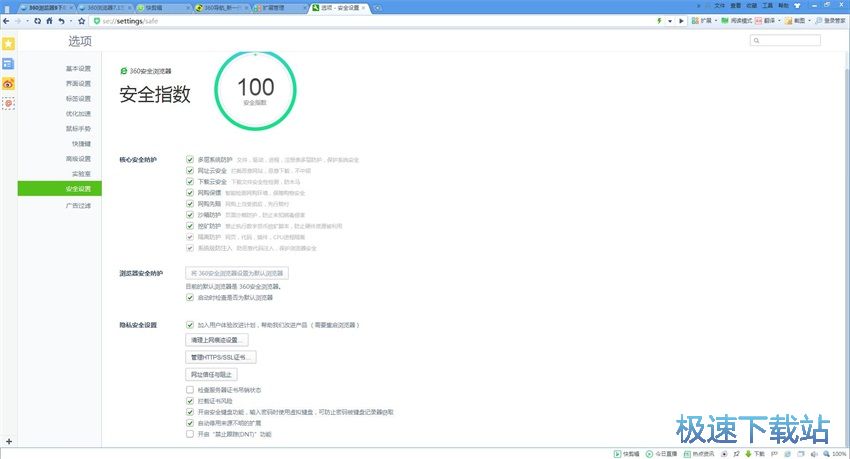Open 热点资讯 in the status bar
Viewport: 850px width, 459px height.
point(699,454)
